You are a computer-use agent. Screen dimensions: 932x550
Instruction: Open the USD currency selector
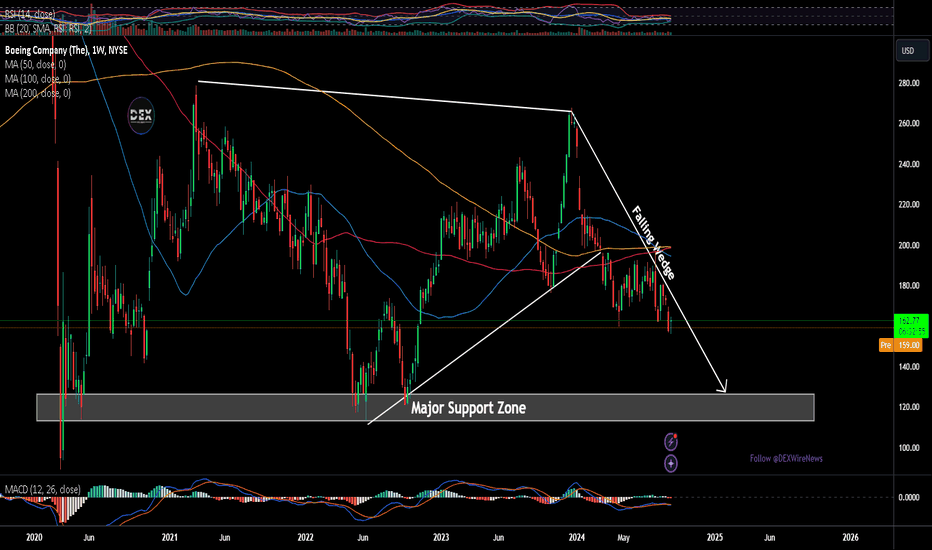pos(912,51)
